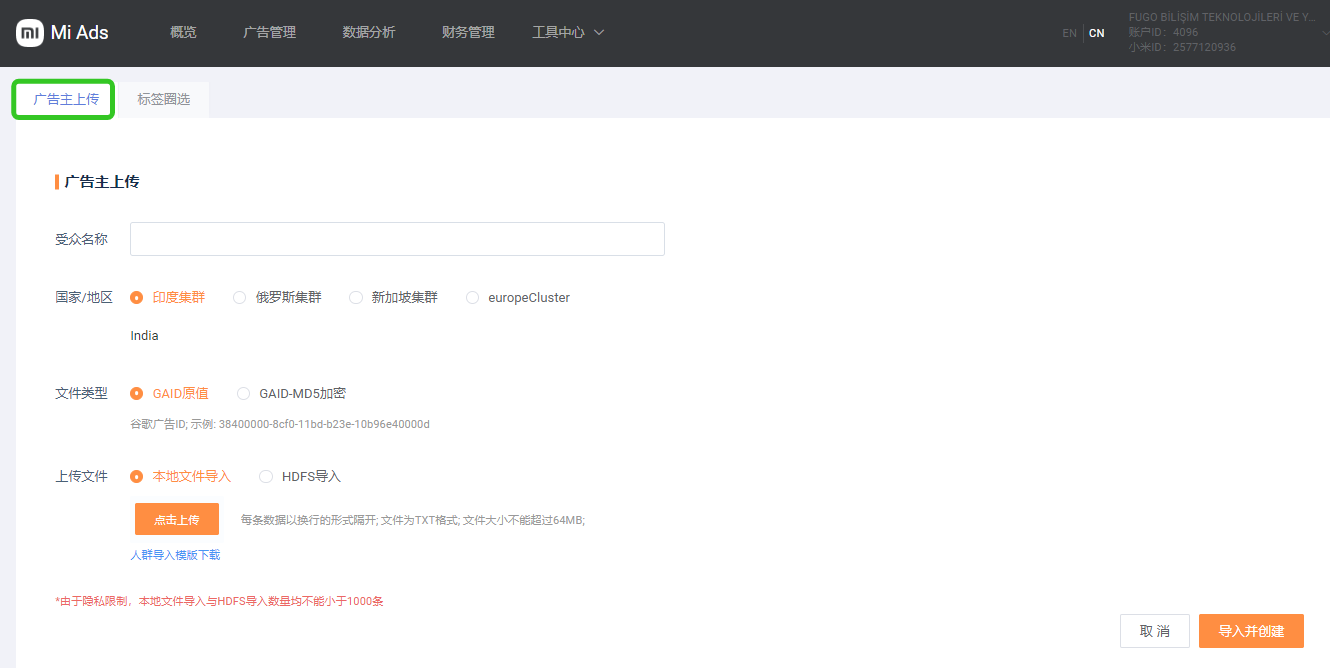Open 财务管理 in navigation bar

(x=468, y=33)
